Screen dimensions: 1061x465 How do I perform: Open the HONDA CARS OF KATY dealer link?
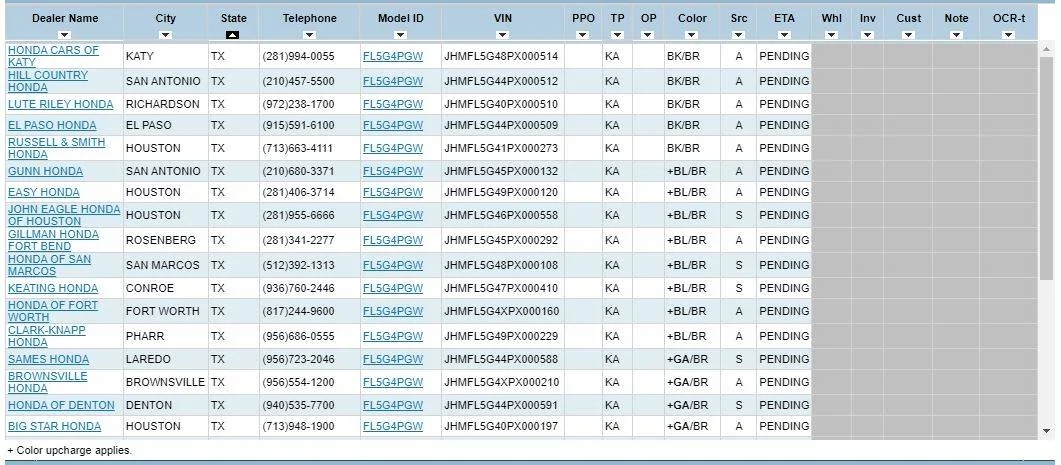(53, 56)
